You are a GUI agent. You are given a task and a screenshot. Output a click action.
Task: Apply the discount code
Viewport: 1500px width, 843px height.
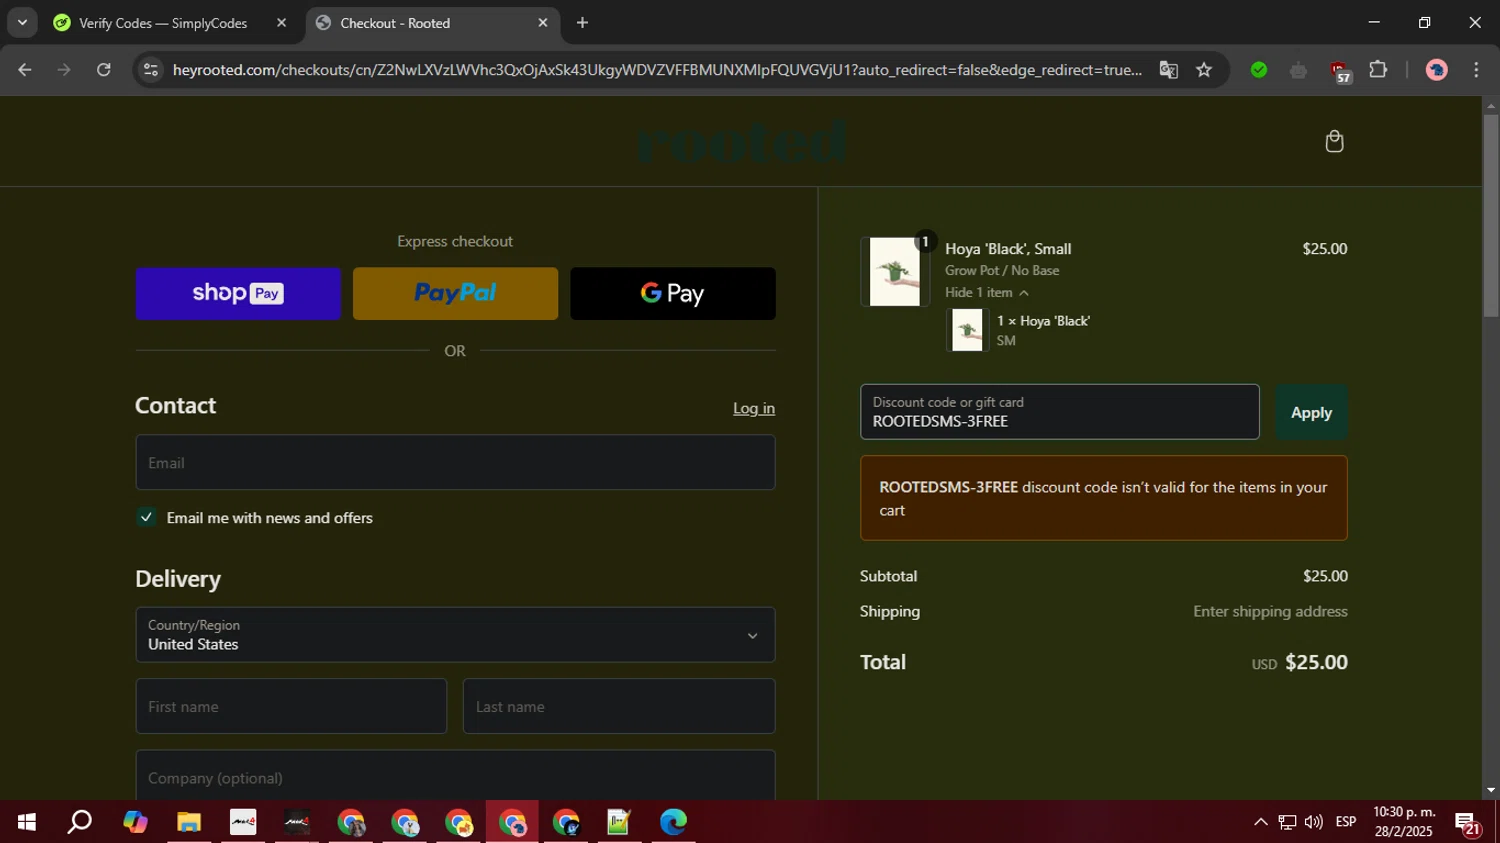click(x=1311, y=412)
